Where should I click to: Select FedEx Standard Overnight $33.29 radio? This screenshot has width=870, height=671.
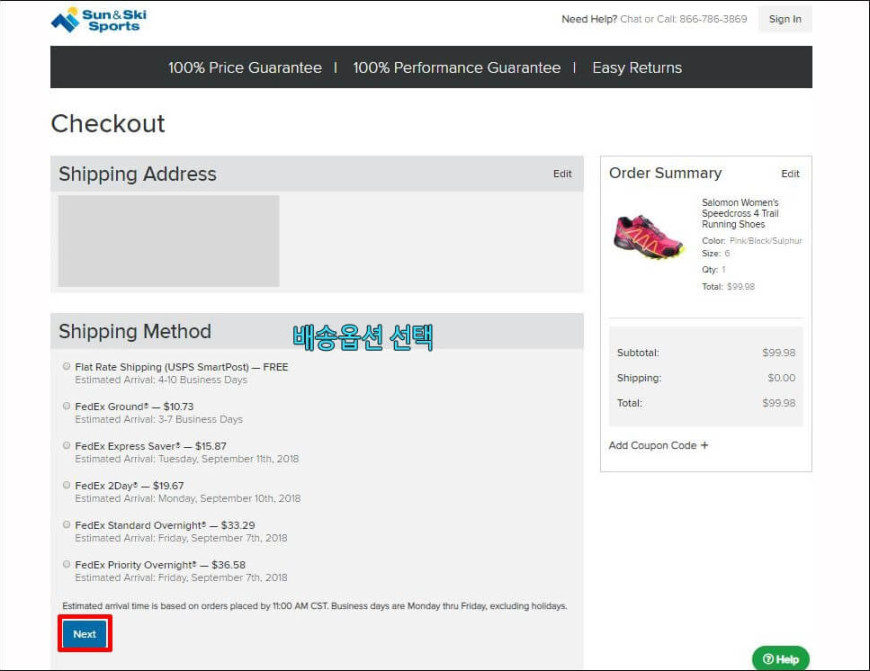click(67, 524)
